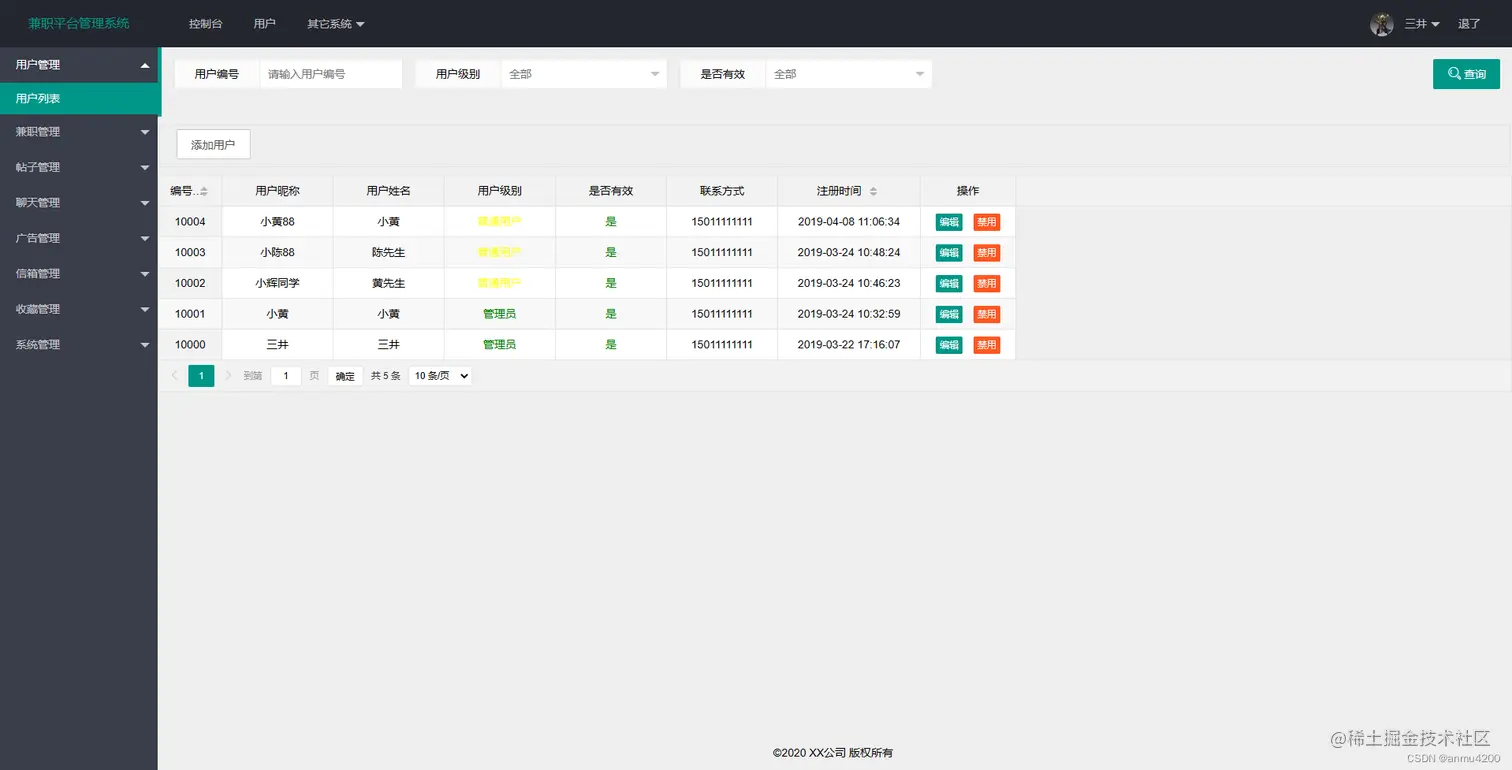1512x770 pixels.
Task: Open the 用户级别 filter dropdown
Action: point(584,74)
